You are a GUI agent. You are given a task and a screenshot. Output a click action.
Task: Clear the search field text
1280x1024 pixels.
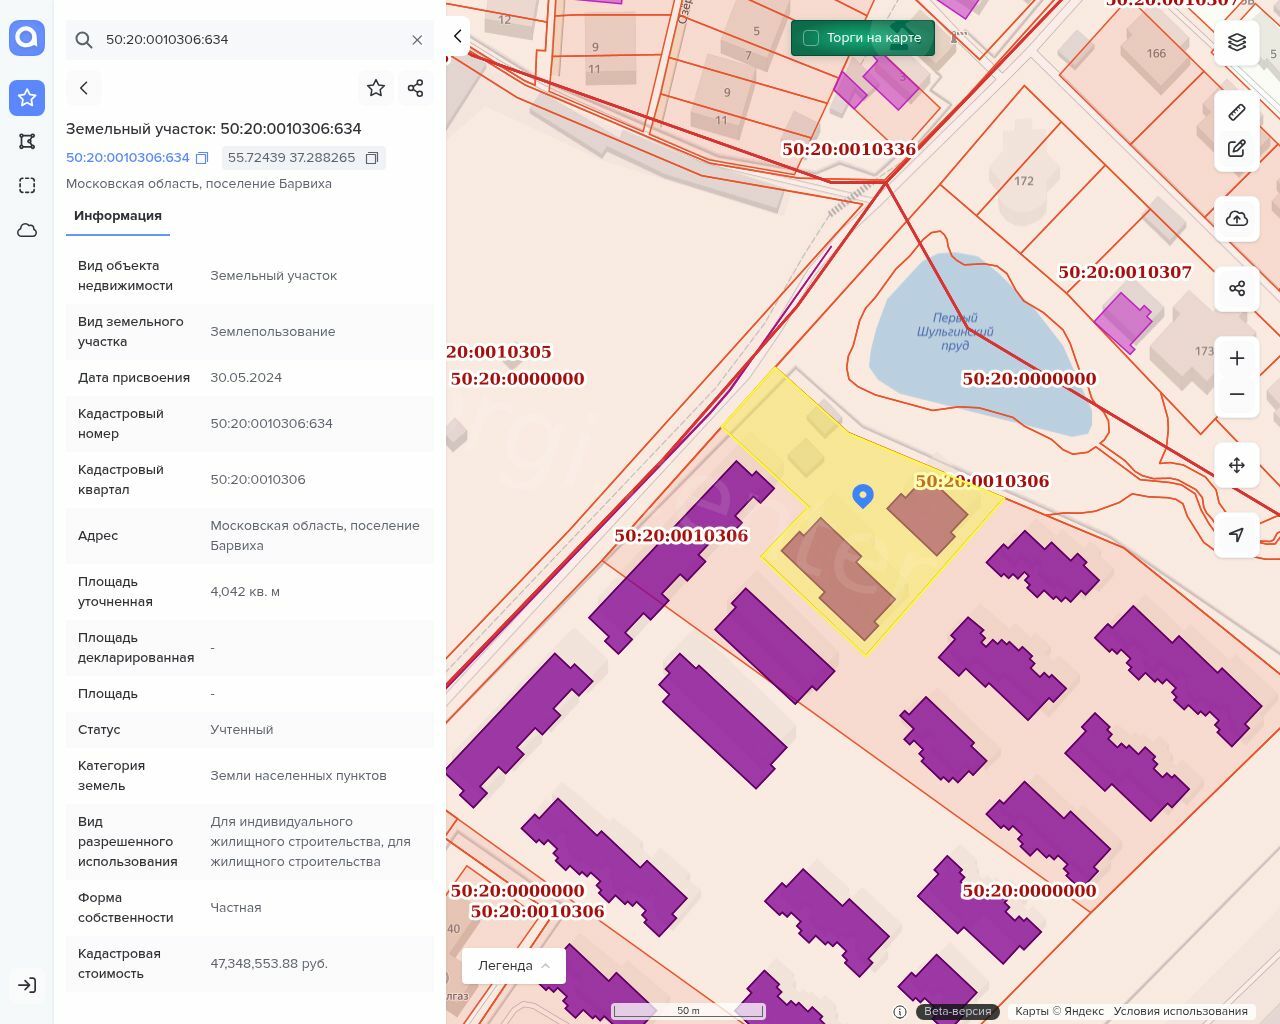point(417,40)
